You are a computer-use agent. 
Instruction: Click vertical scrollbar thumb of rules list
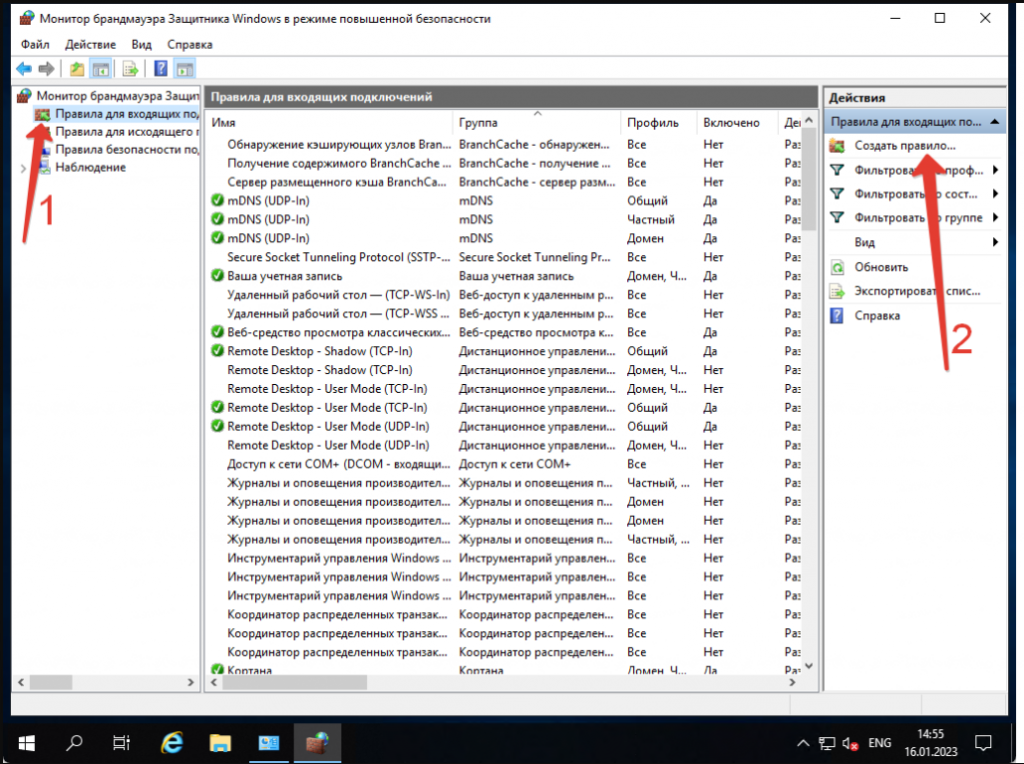click(809, 179)
